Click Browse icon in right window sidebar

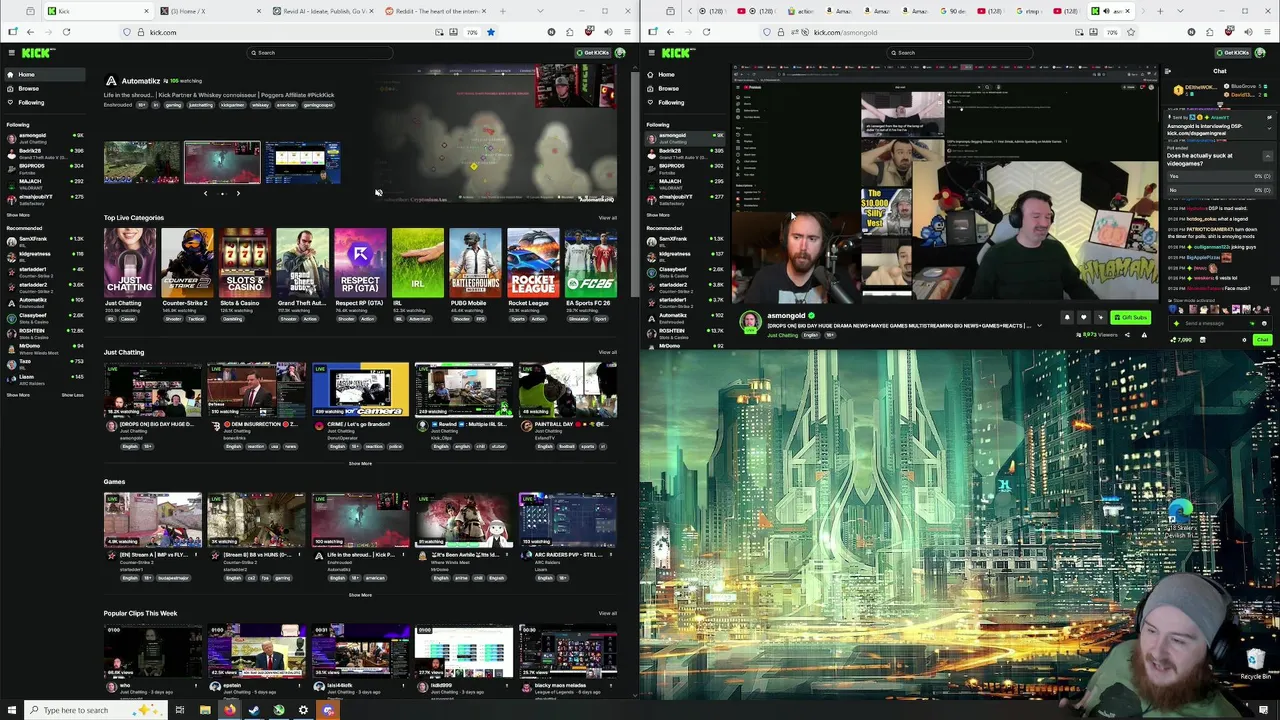pos(650,88)
